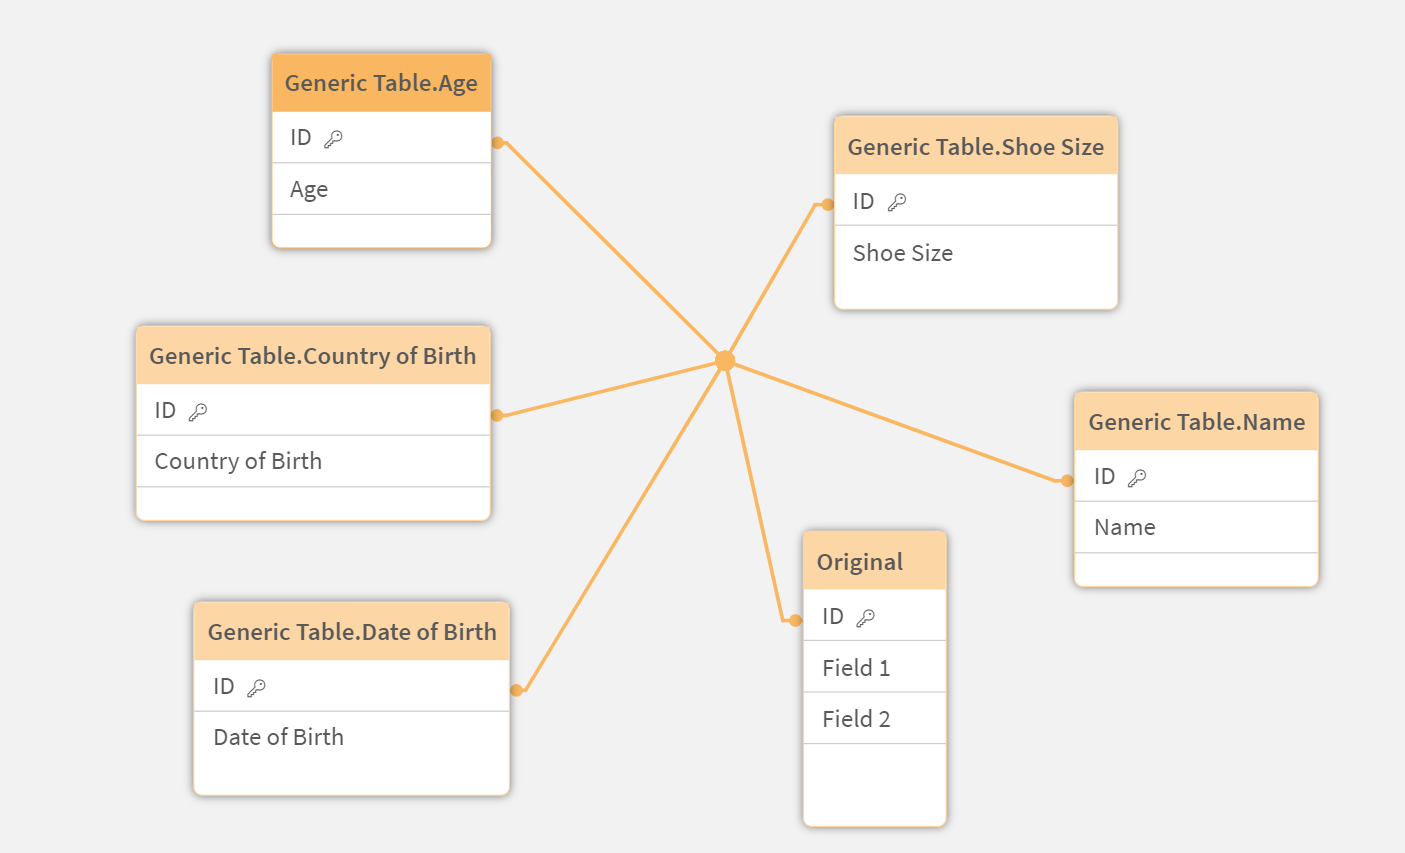Screen dimensions: 1405x853
Task: Select the Generic Table.Age table header
Action: coord(381,83)
